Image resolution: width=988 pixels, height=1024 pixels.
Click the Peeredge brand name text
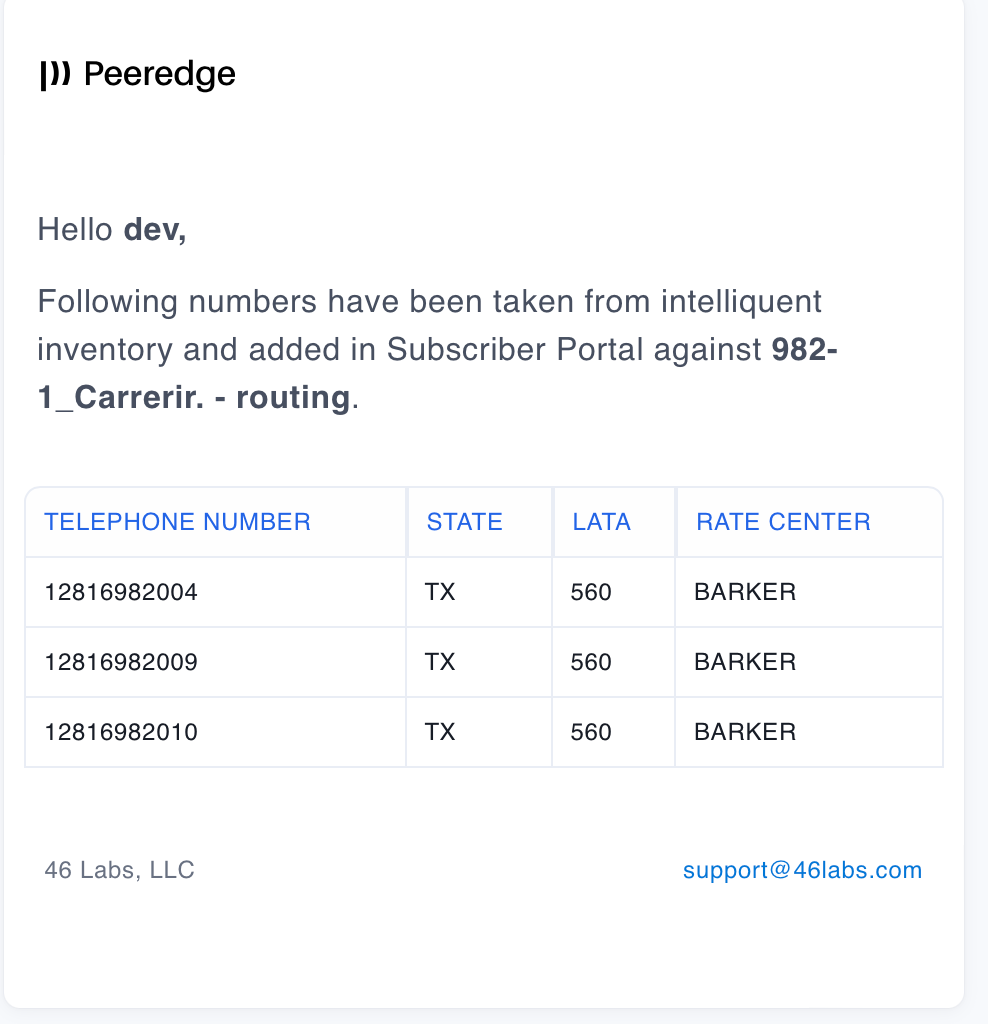[160, 74]
